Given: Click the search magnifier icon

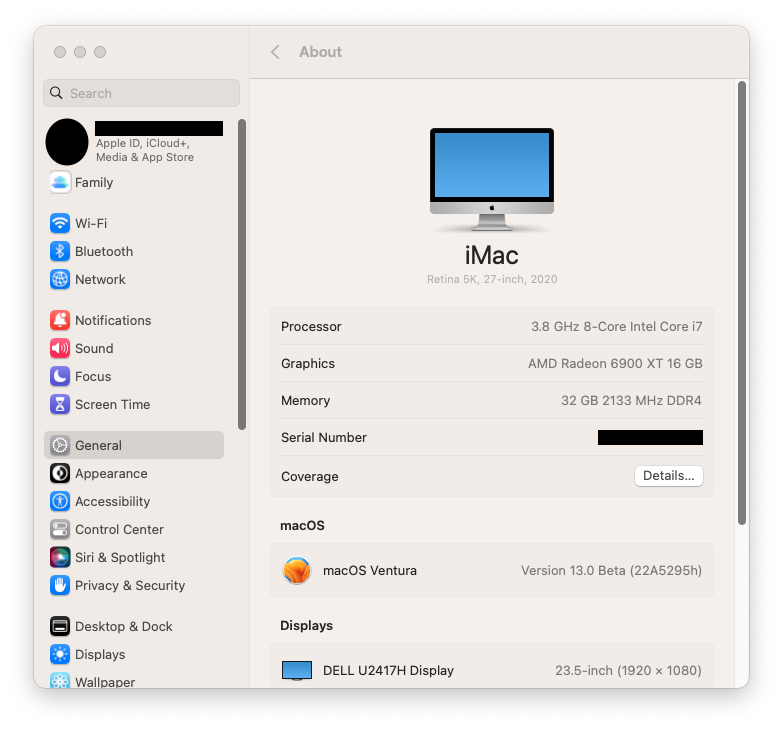Looking at the screenshot, I should pyautogui.click(x=56, y=93).
